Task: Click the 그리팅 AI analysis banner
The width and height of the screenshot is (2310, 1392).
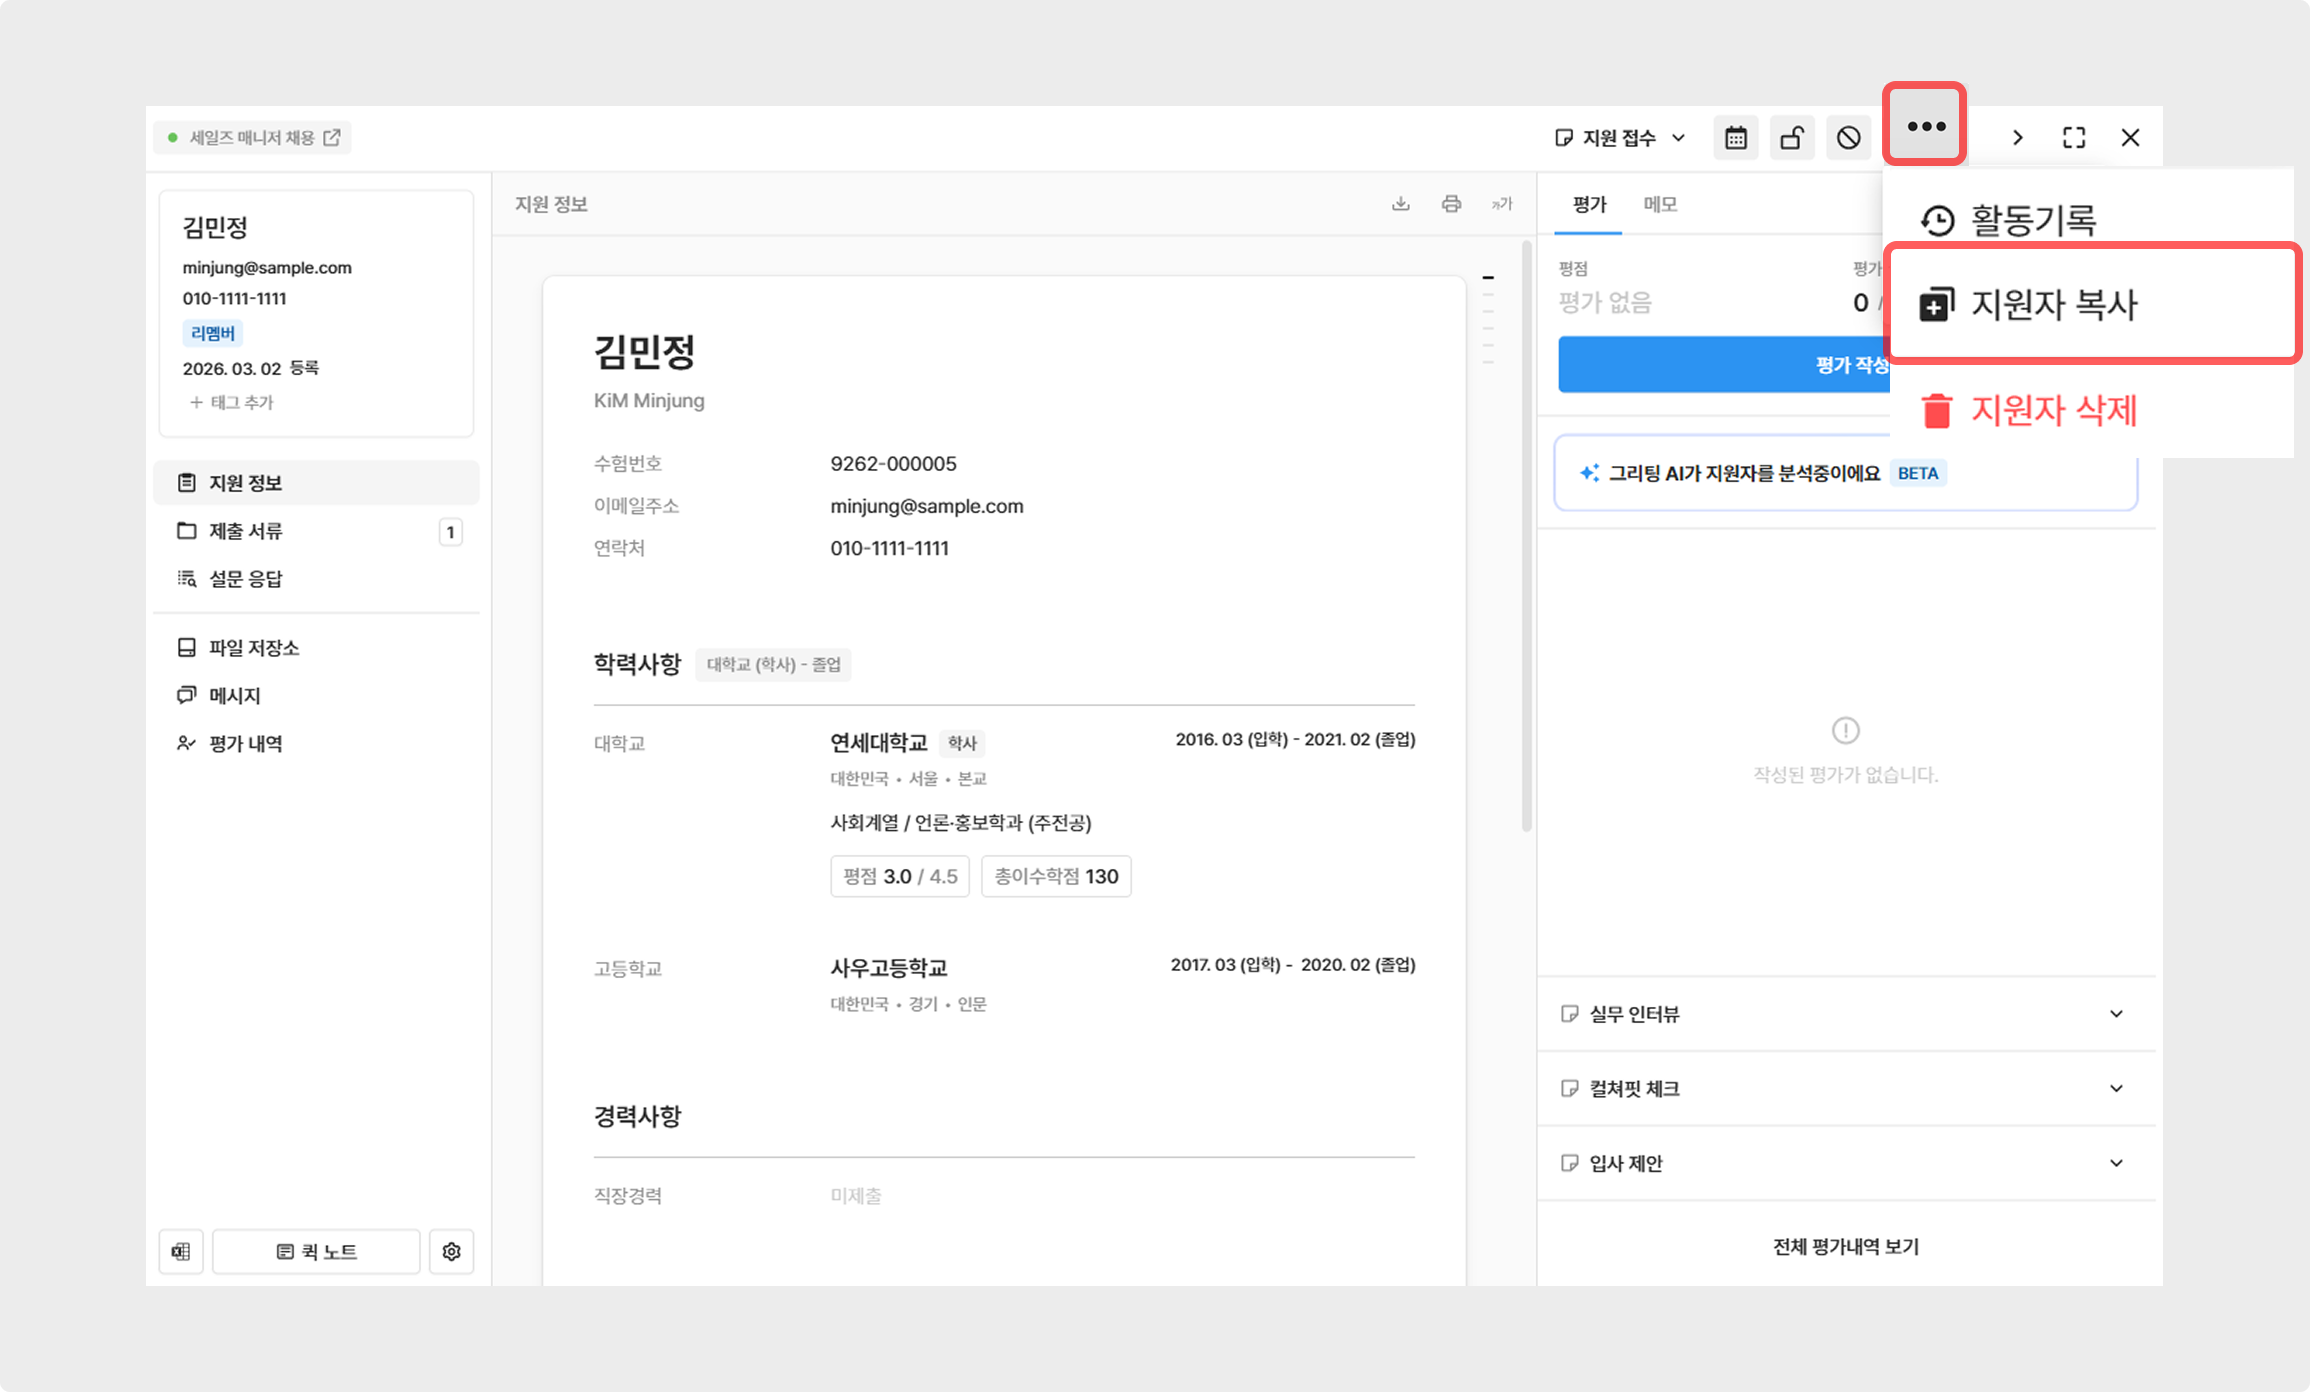Action: click(x=1846, y=474)
